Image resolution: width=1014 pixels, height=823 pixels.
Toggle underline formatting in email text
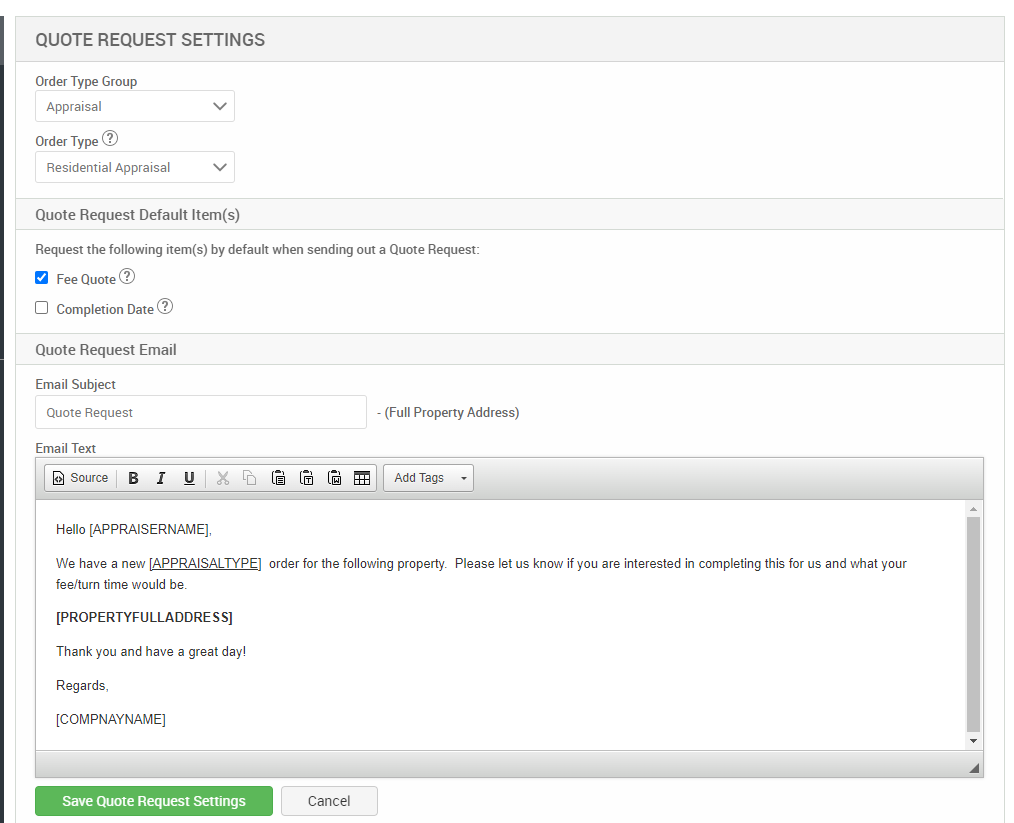coord(189,478)
